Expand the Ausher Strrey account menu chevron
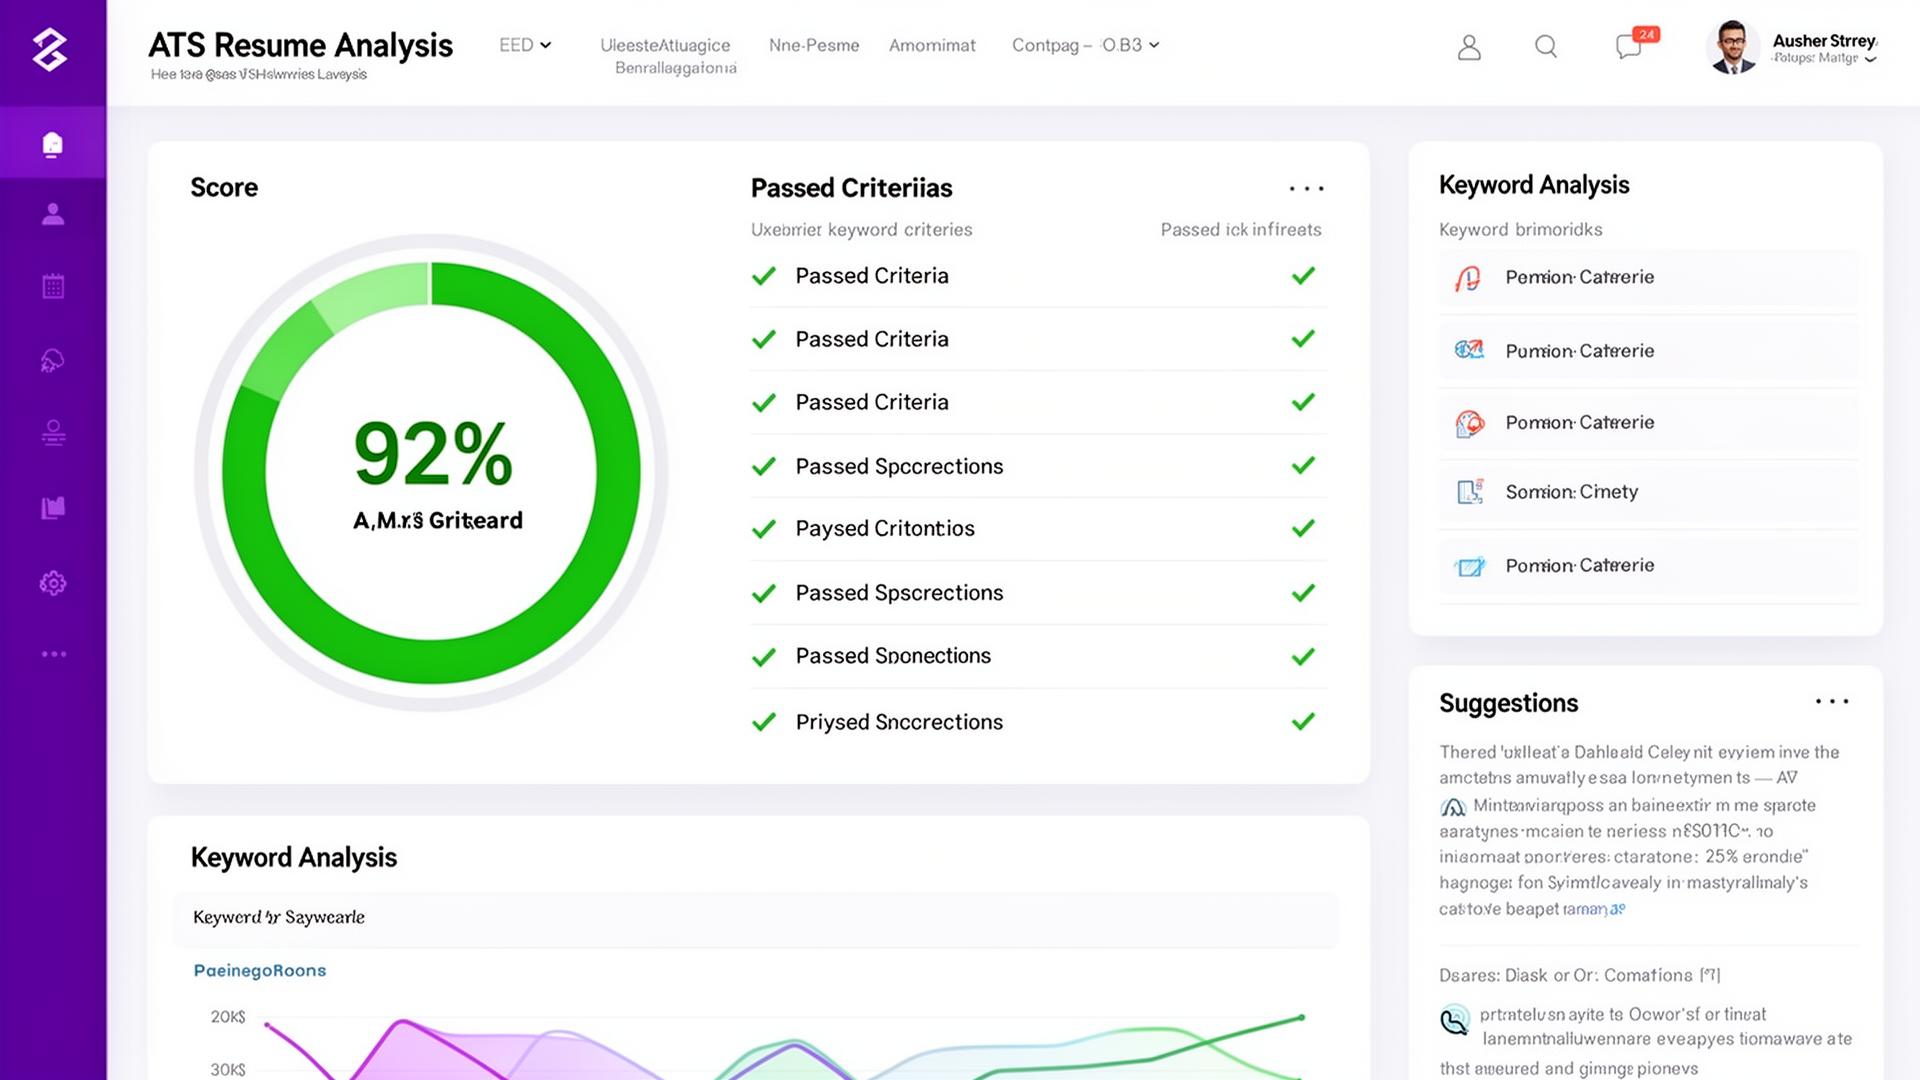The width and height of the screenshot is (1920, 1080). point(1871,59)
